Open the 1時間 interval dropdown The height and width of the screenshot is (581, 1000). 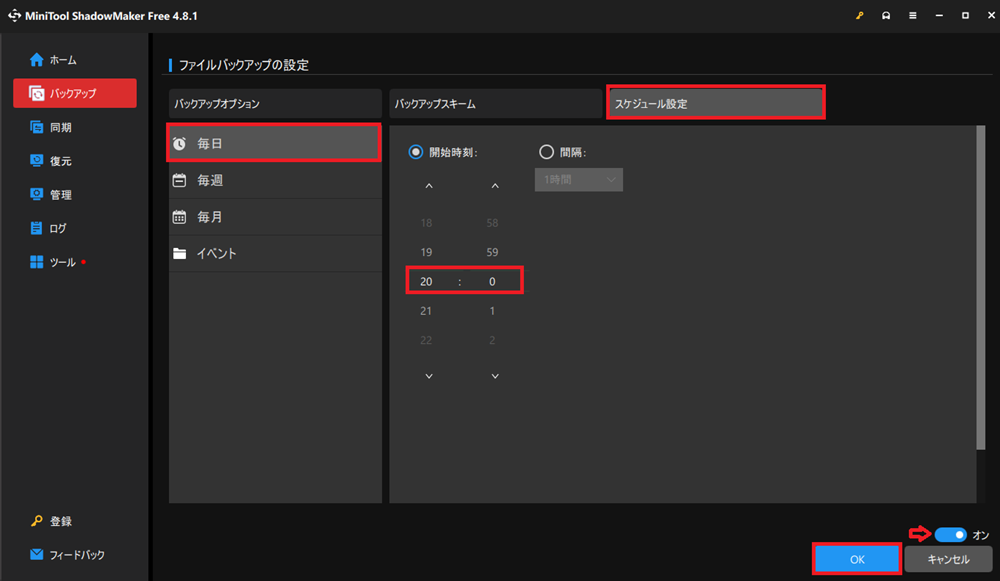578,180
